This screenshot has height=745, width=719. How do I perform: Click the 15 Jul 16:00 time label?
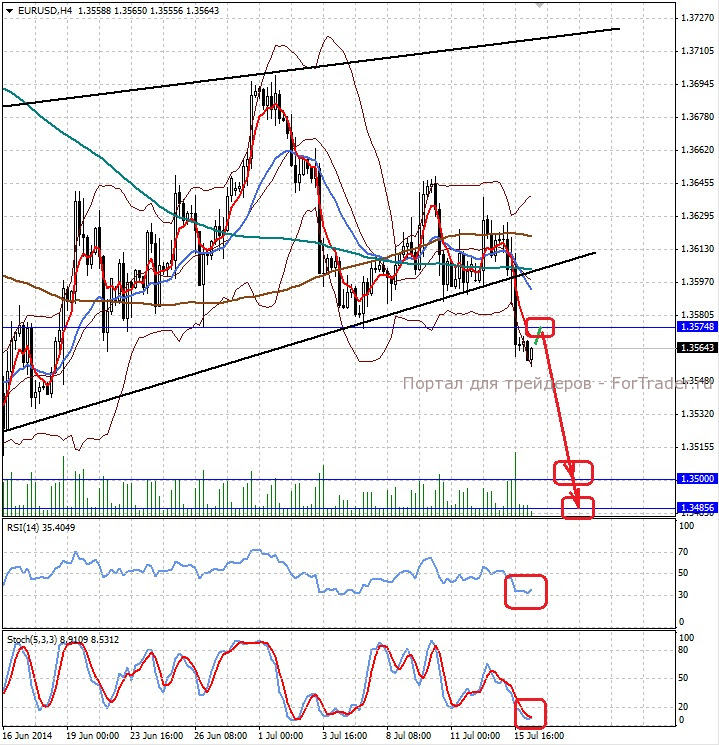click(539, 735)
